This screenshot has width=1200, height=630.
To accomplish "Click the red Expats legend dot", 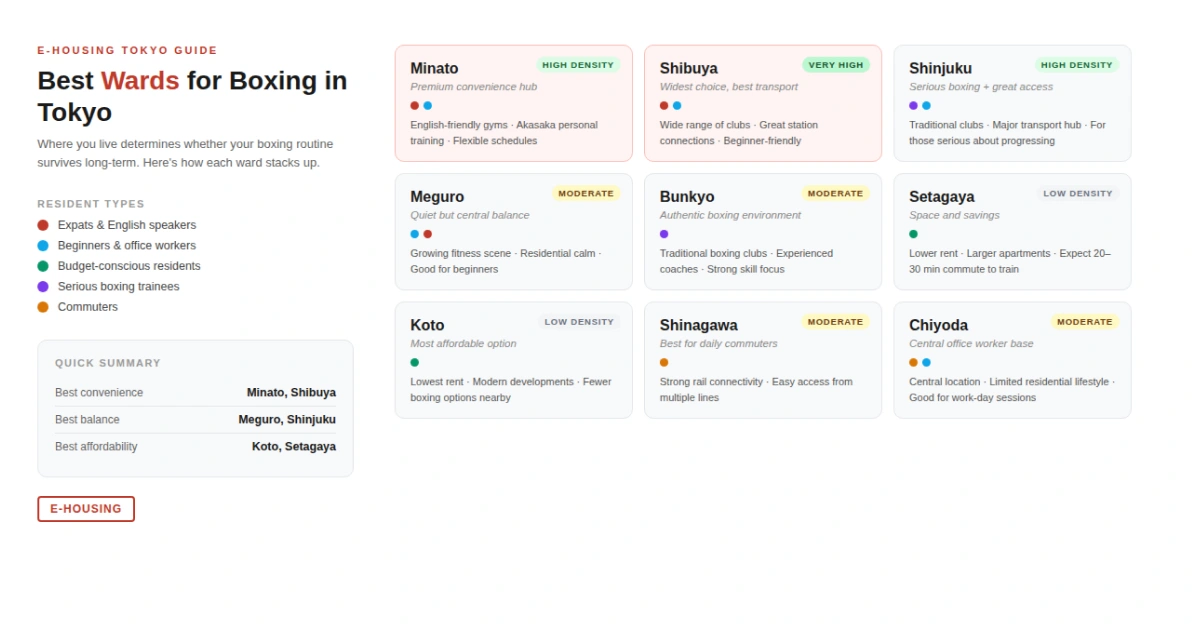I will tap(43, 225).
